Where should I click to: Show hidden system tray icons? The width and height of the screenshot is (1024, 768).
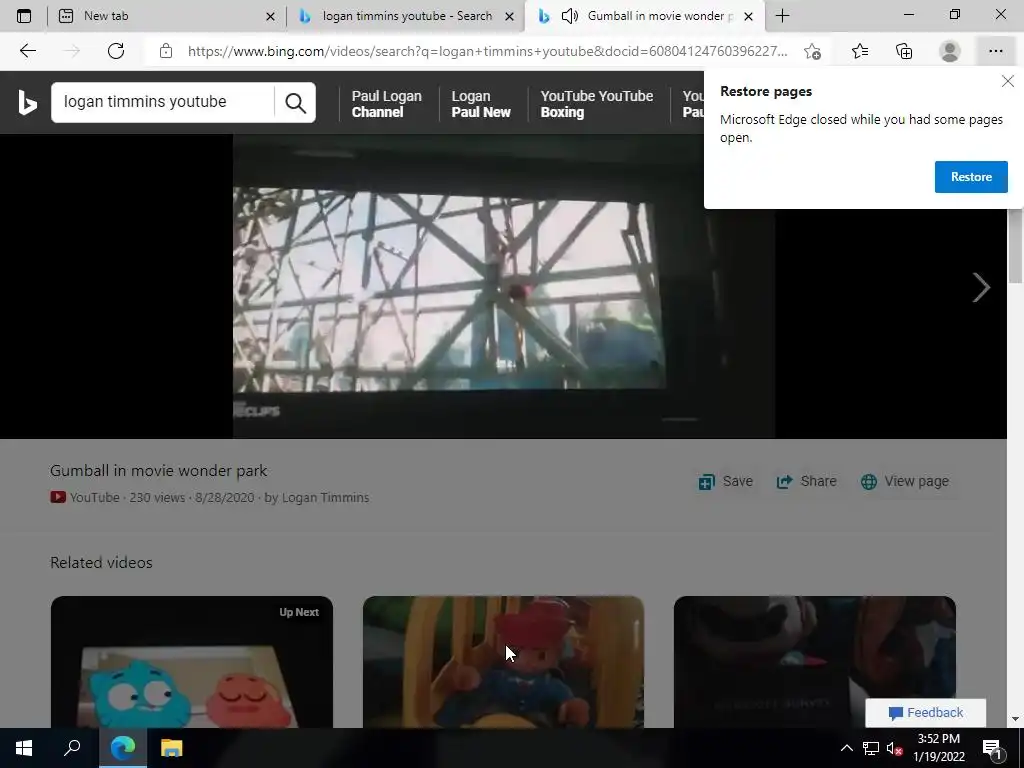846,748
